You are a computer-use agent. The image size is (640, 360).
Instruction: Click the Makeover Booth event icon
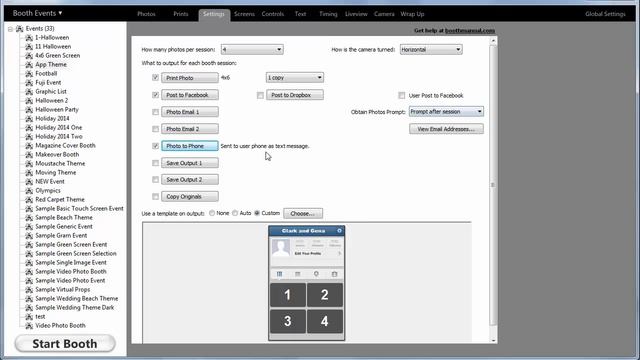pos(29,155)
